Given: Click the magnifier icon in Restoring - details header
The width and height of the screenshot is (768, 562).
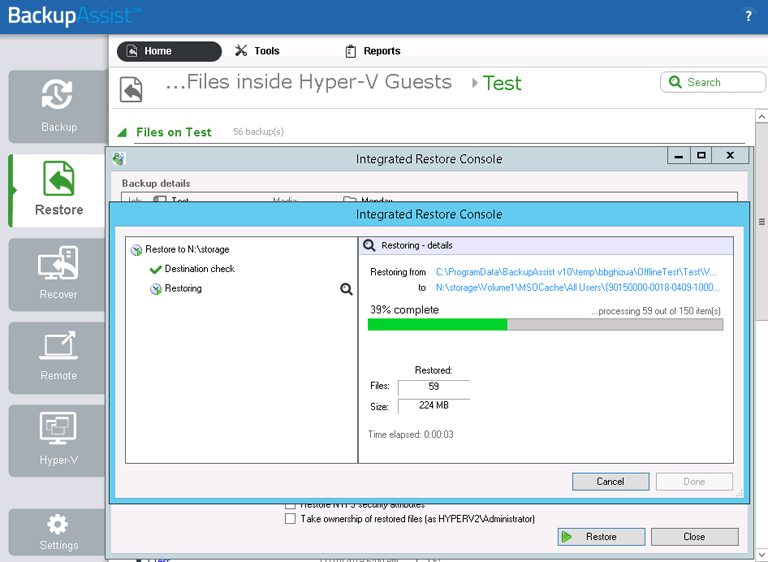Looking at the screenshot, I should 369,245.
